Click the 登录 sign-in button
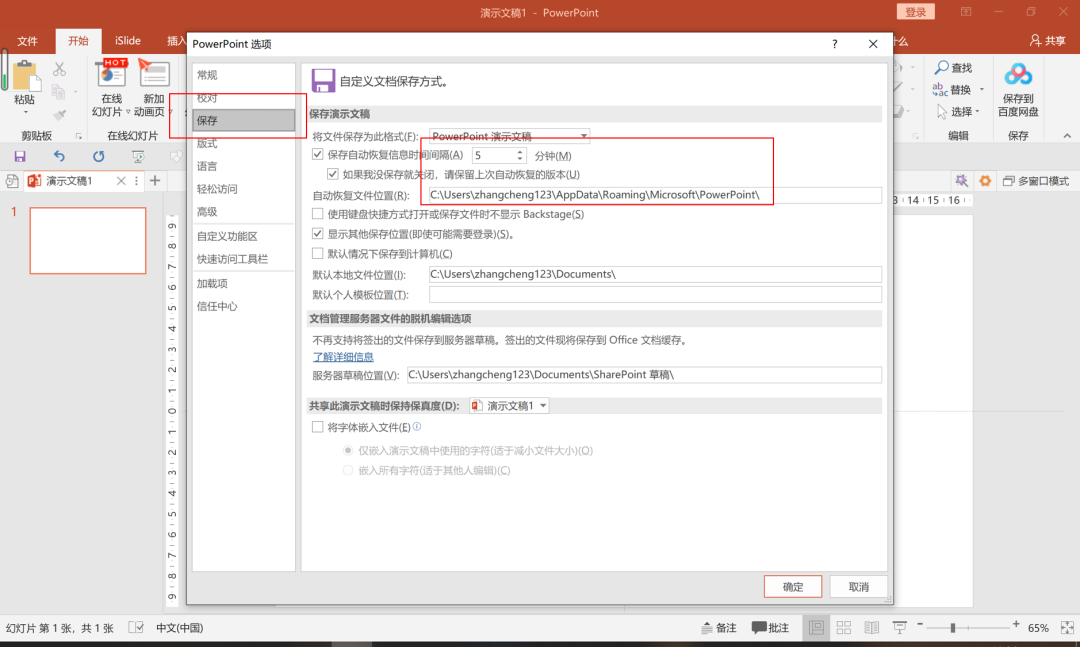Viewport: 1080px width, 647px height. [x=915, y=12]
